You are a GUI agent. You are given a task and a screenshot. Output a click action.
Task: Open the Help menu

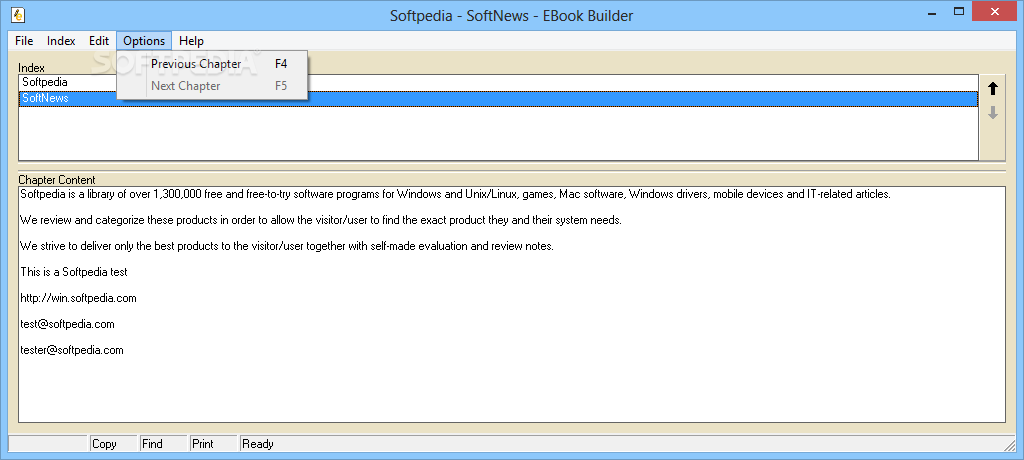[x=191, y=41]
